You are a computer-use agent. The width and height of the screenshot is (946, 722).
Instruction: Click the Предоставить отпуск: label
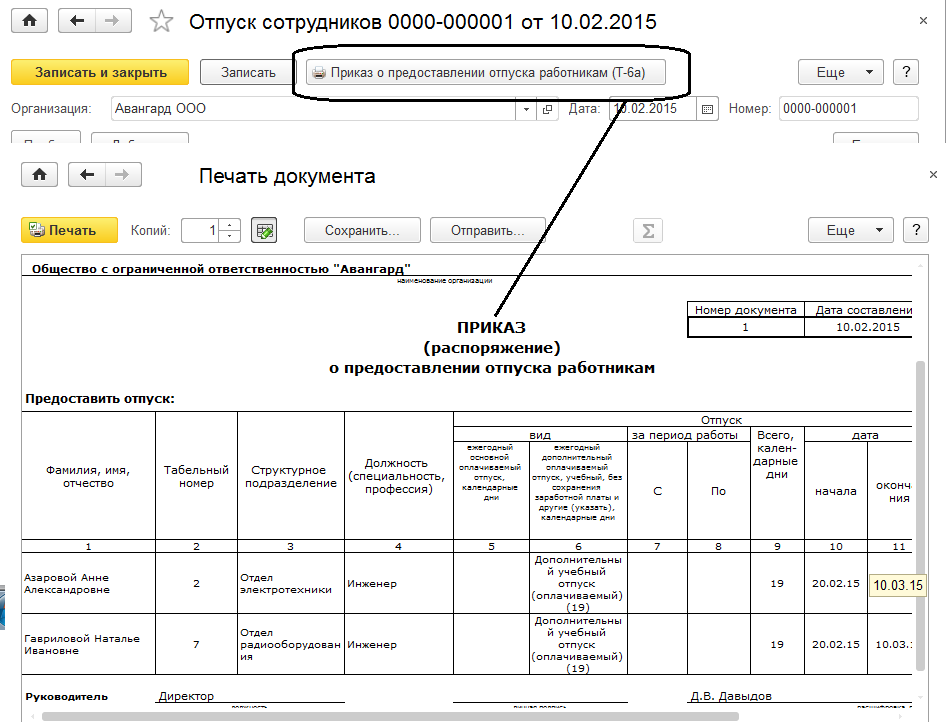pos(100,399)
